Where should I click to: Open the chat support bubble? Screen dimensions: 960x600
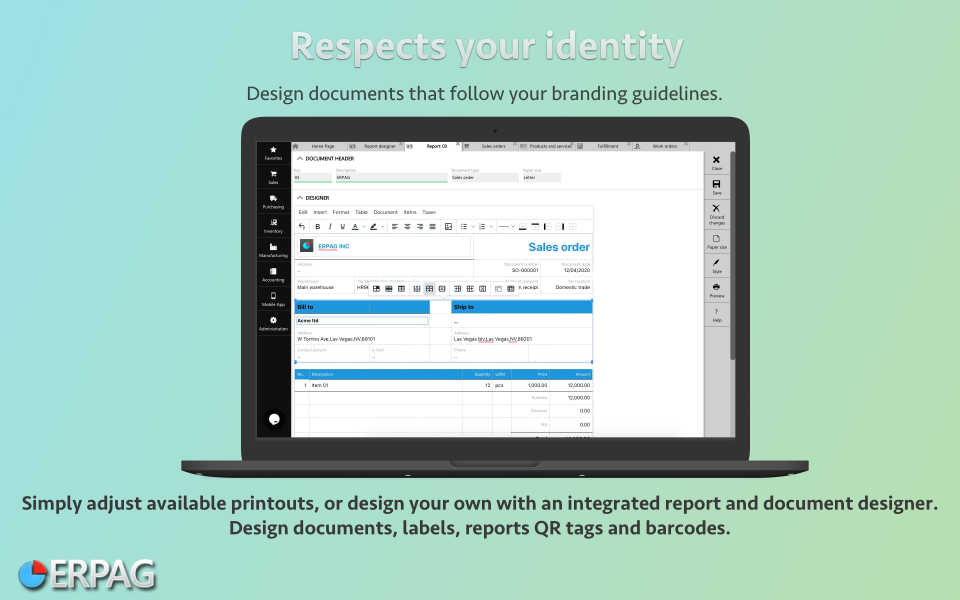click(274, 419)
